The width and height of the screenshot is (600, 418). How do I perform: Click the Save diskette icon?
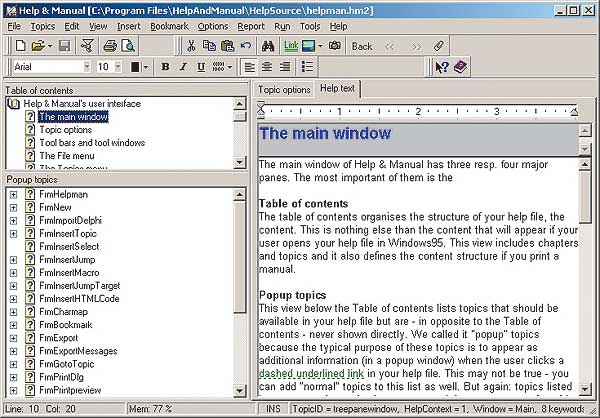pyautogui.click(x=64, y=46)
